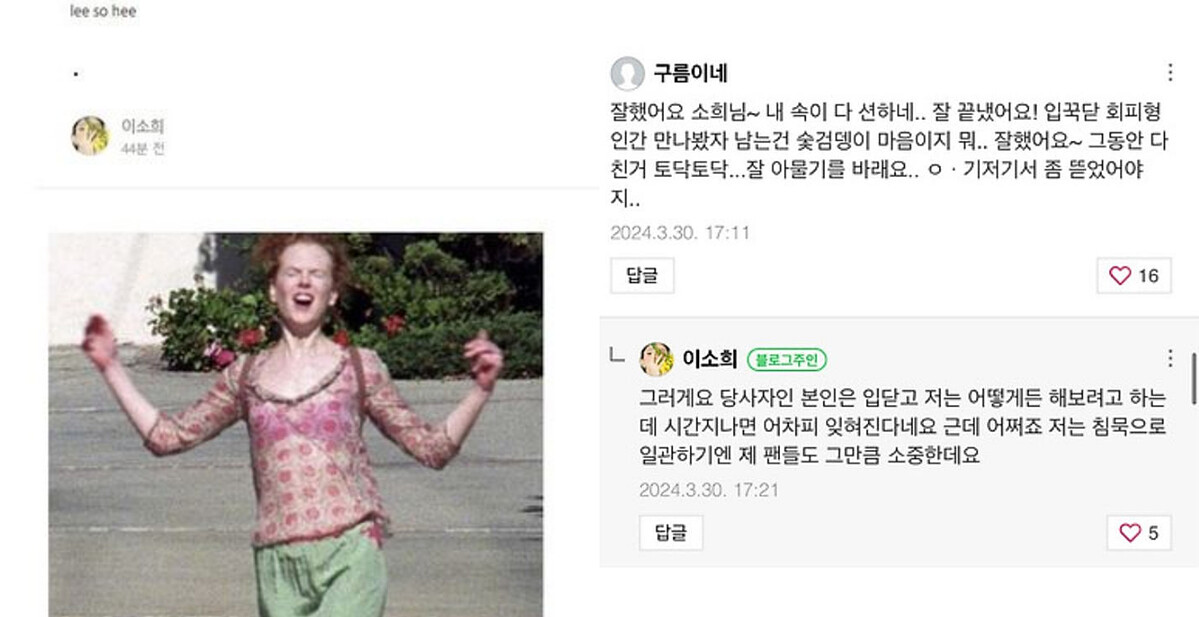Open the 구름이네 default profile avatar

tap(628, 73)
